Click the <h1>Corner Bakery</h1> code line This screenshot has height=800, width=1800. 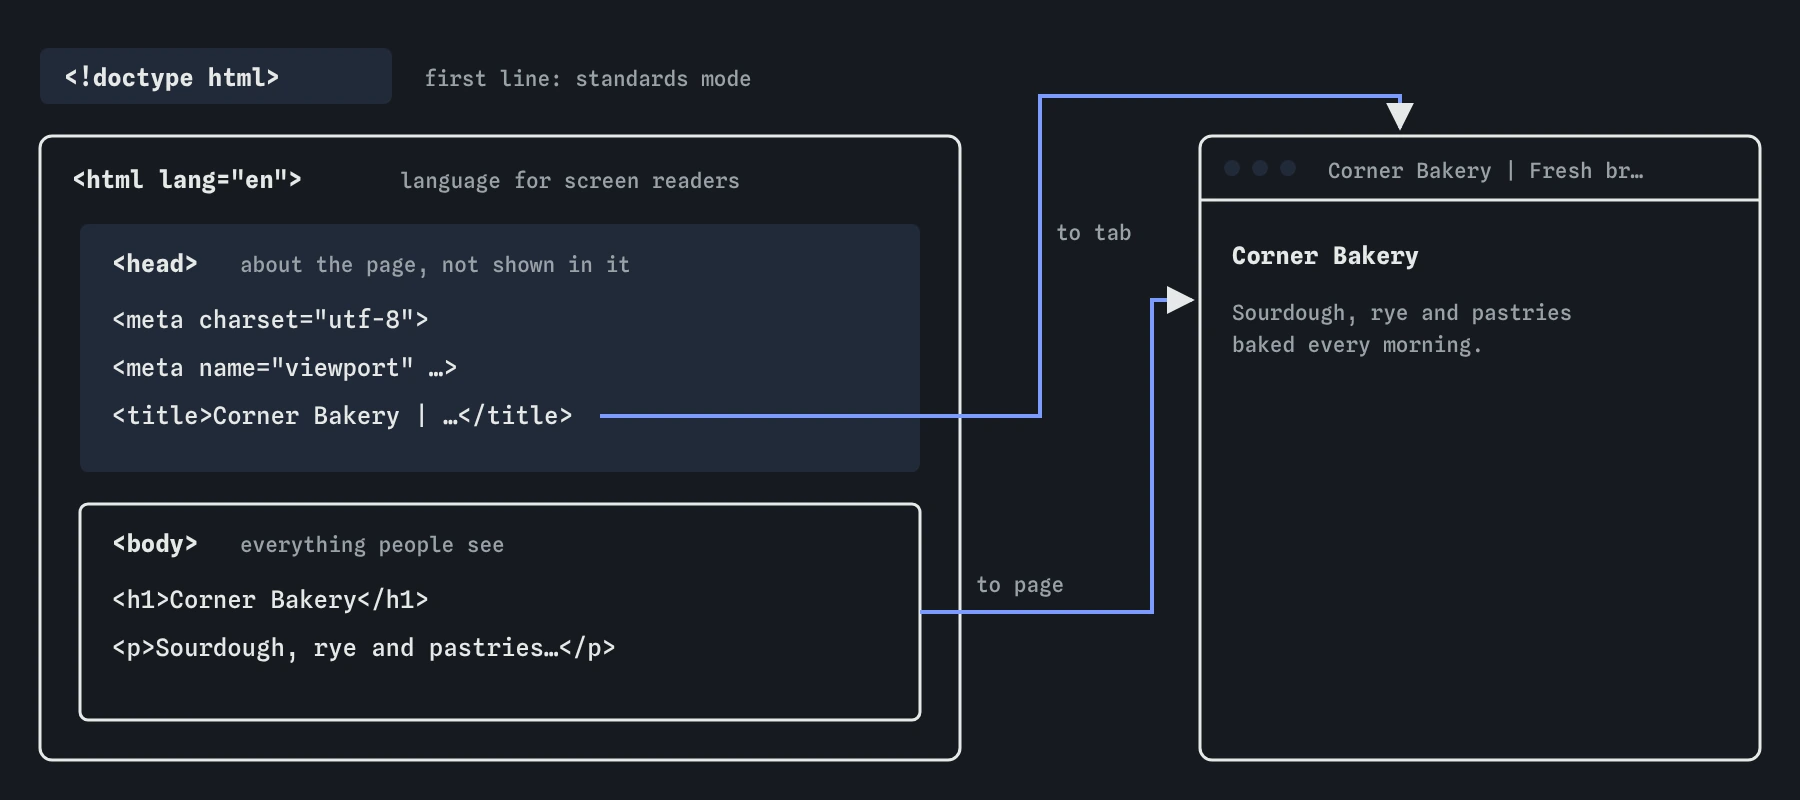(x=270, y=600)
